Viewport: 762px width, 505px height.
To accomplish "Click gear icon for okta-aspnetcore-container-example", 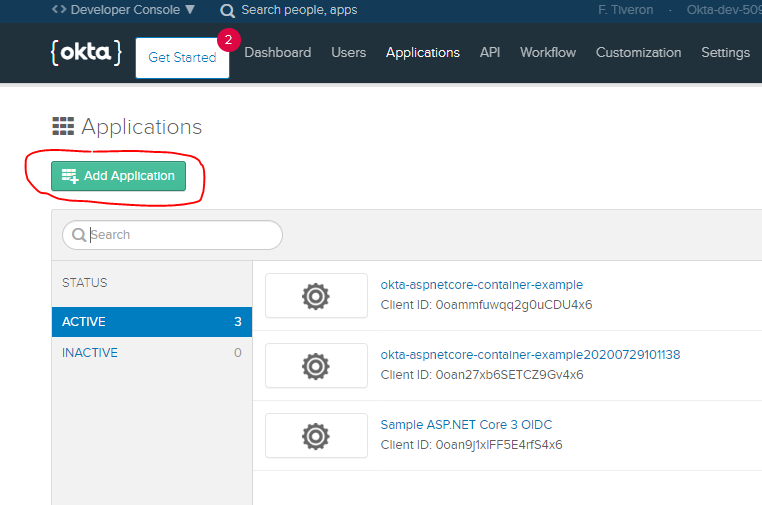I will (x=316, y=295).
